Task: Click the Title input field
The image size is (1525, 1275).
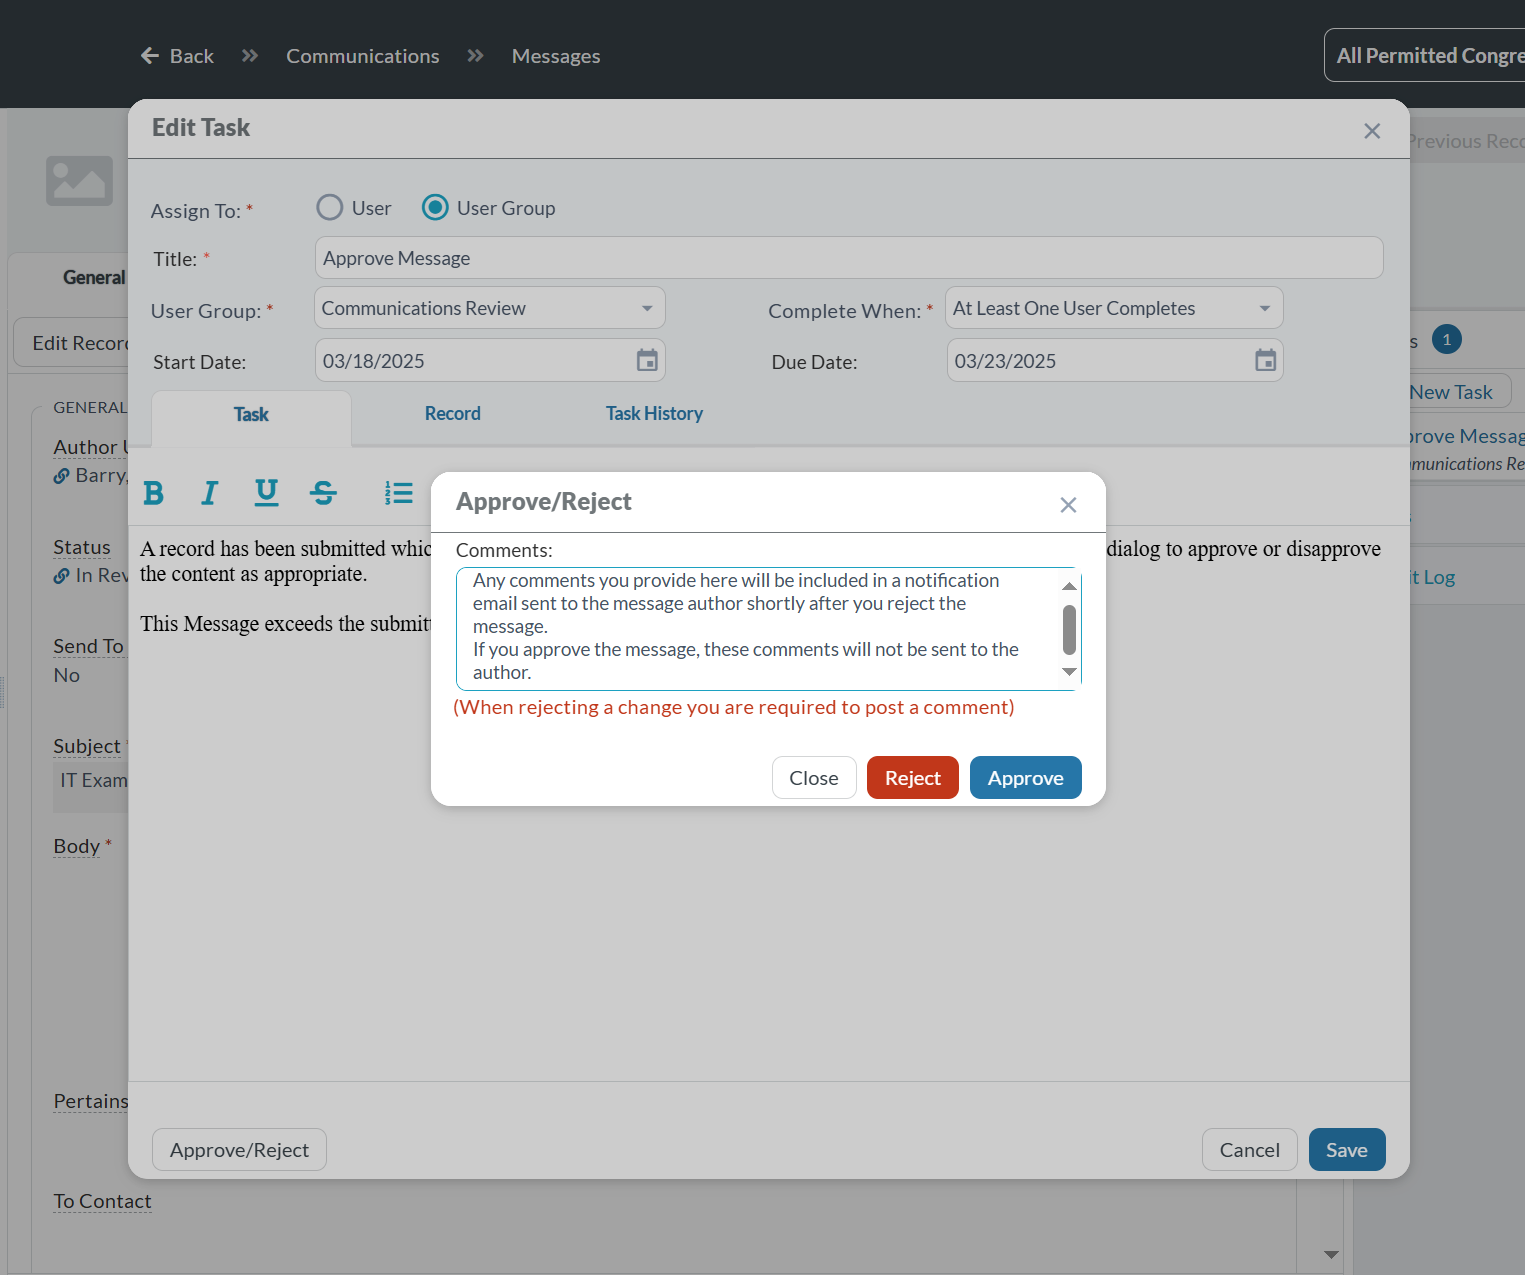Action: 848,258
